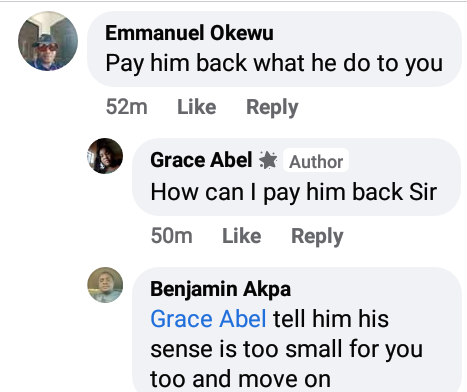Click the Grace Abel commenter name

pyautogui.click(x=201, y=160)
